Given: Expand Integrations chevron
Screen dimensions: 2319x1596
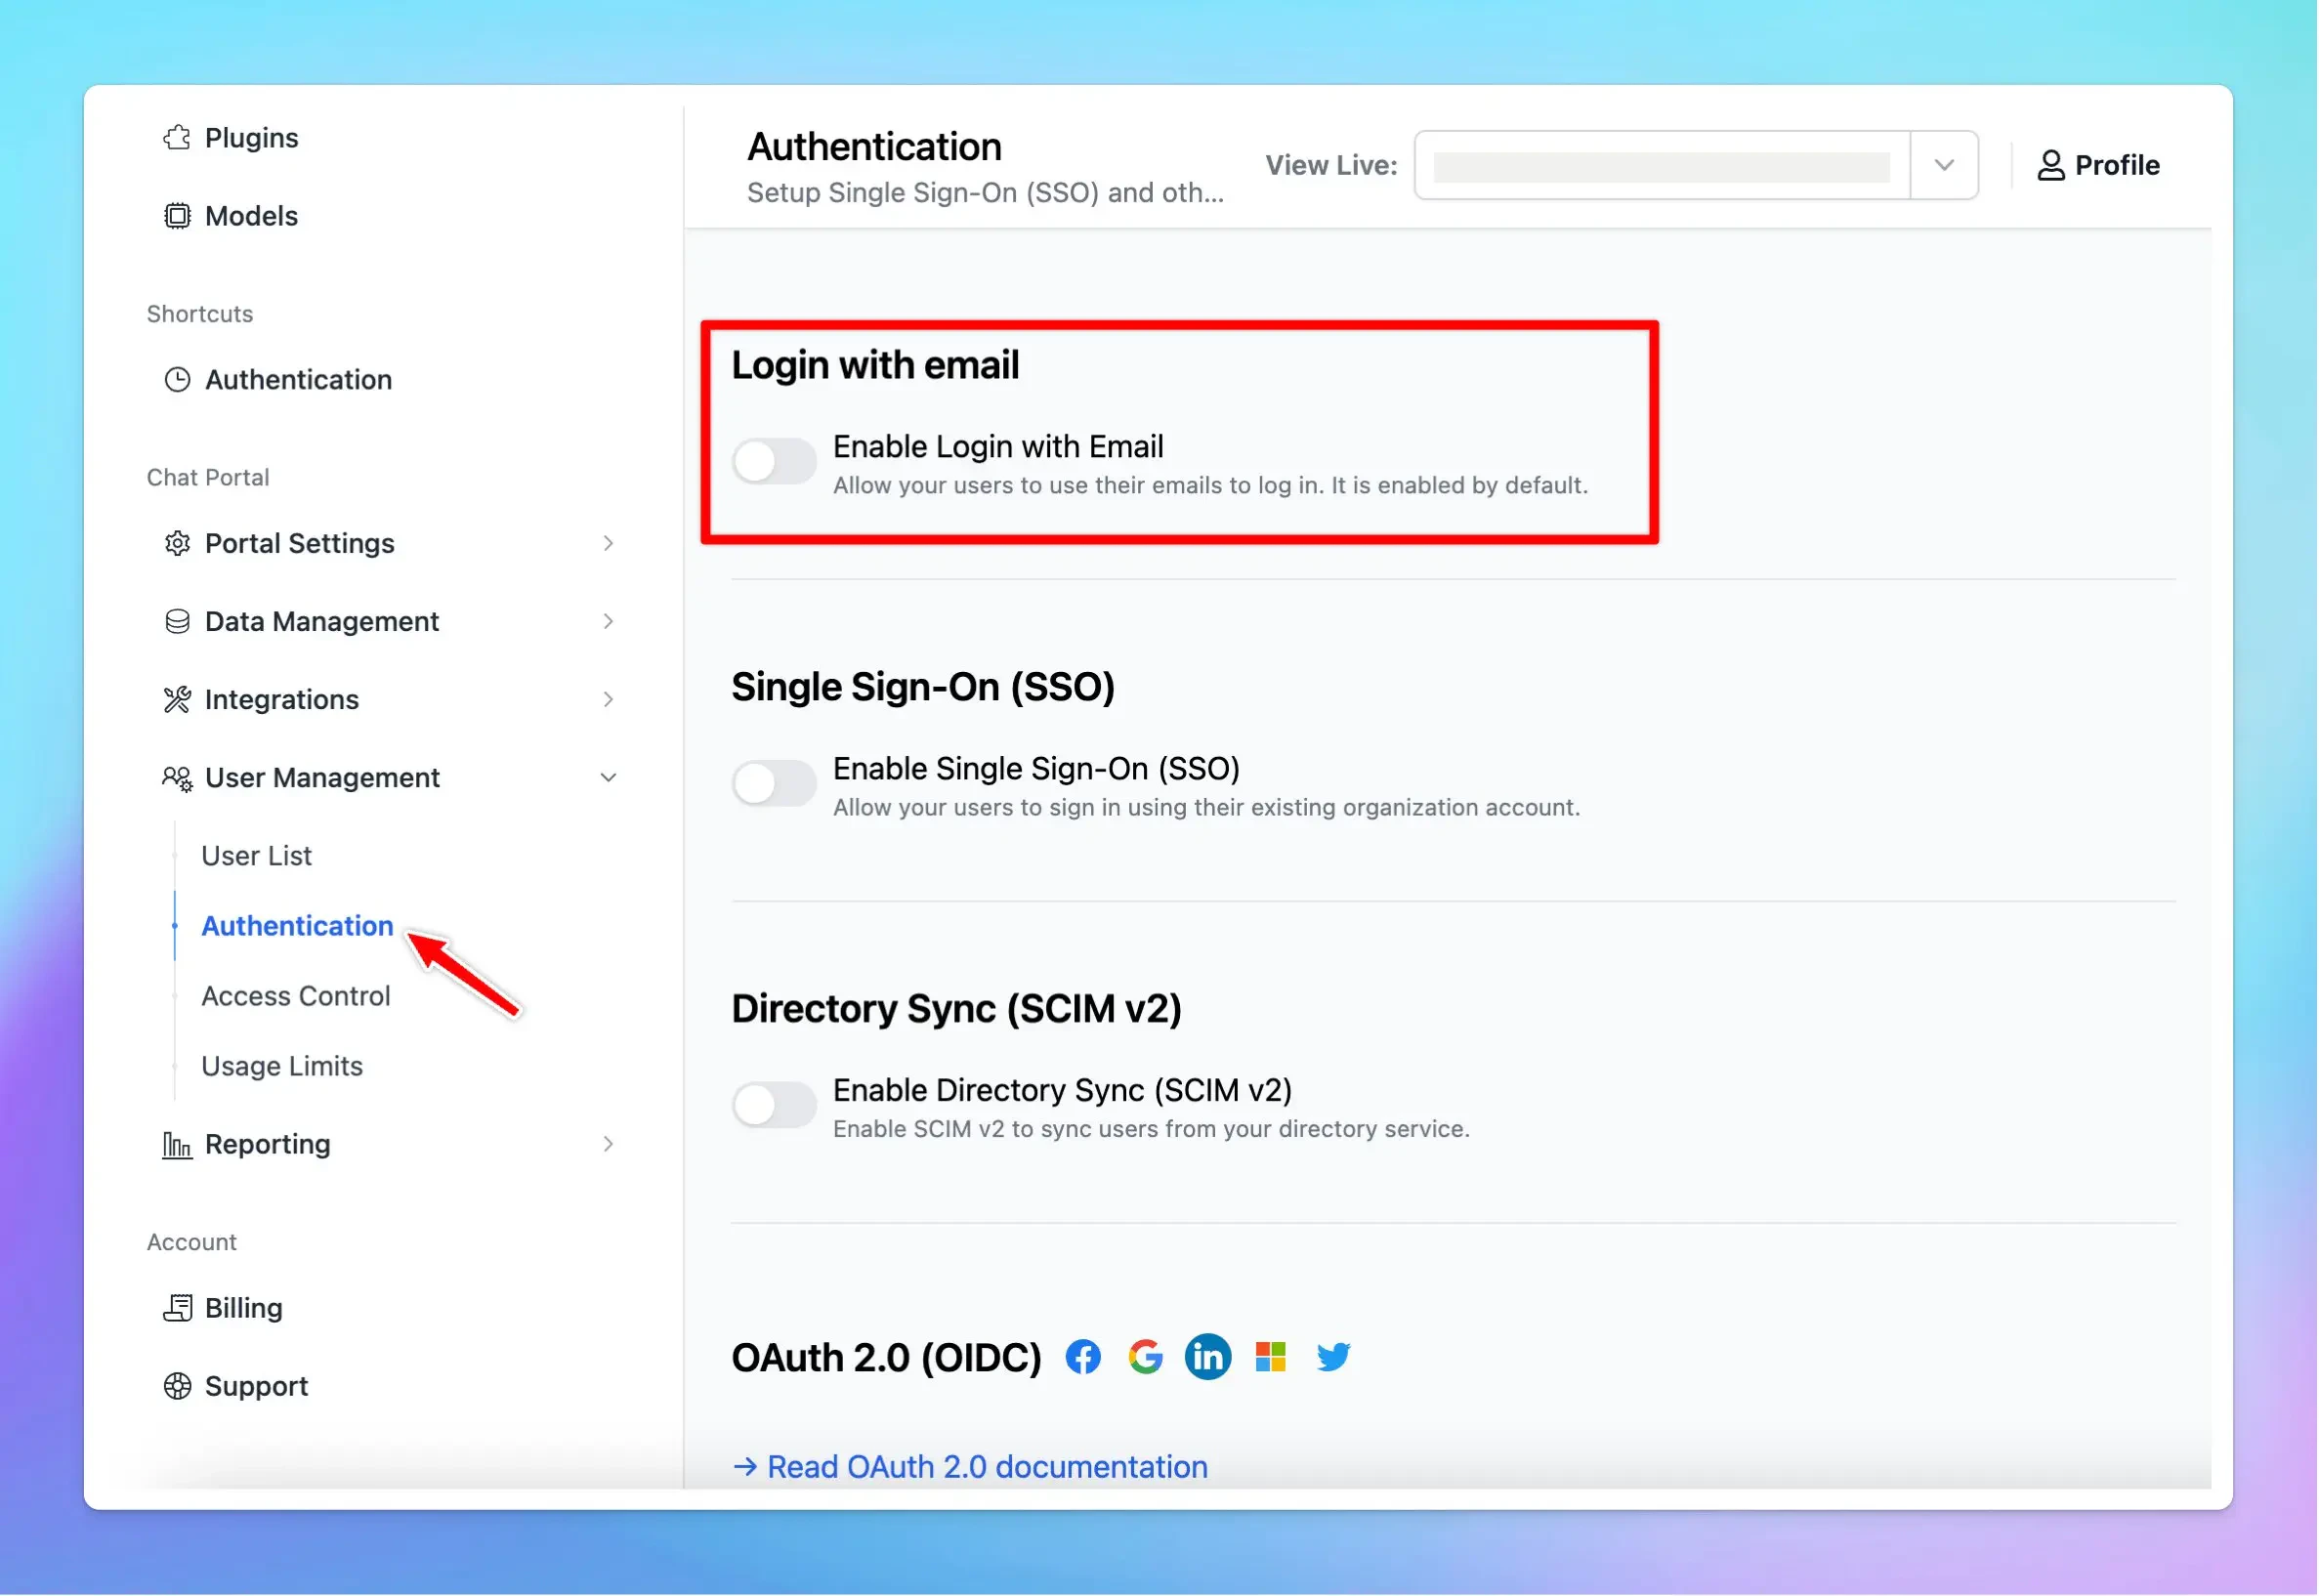Looking at the screenshot, I should (608, 700).
